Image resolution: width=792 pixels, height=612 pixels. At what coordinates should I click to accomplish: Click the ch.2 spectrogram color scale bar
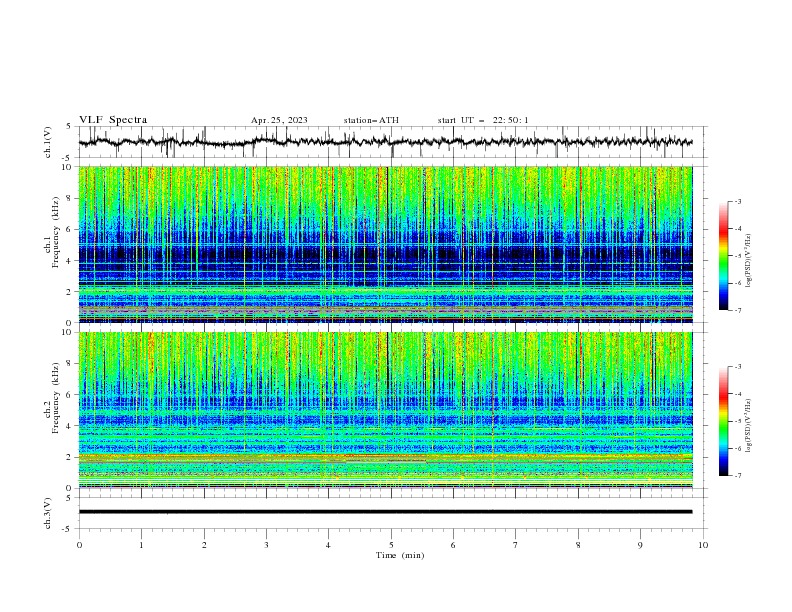pyautogui.click(x=723, y=421)
